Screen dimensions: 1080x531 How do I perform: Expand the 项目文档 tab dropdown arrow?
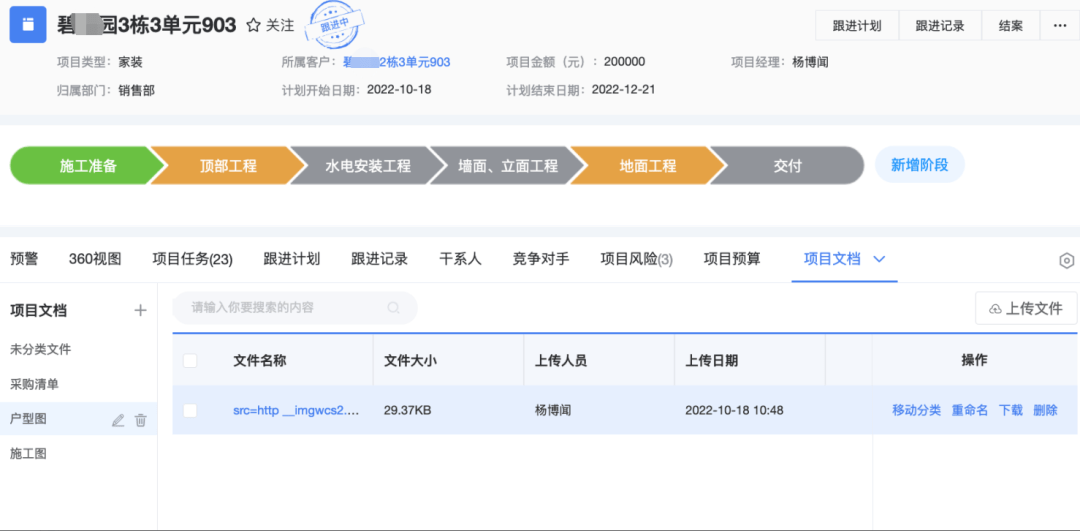click(879, 259)
